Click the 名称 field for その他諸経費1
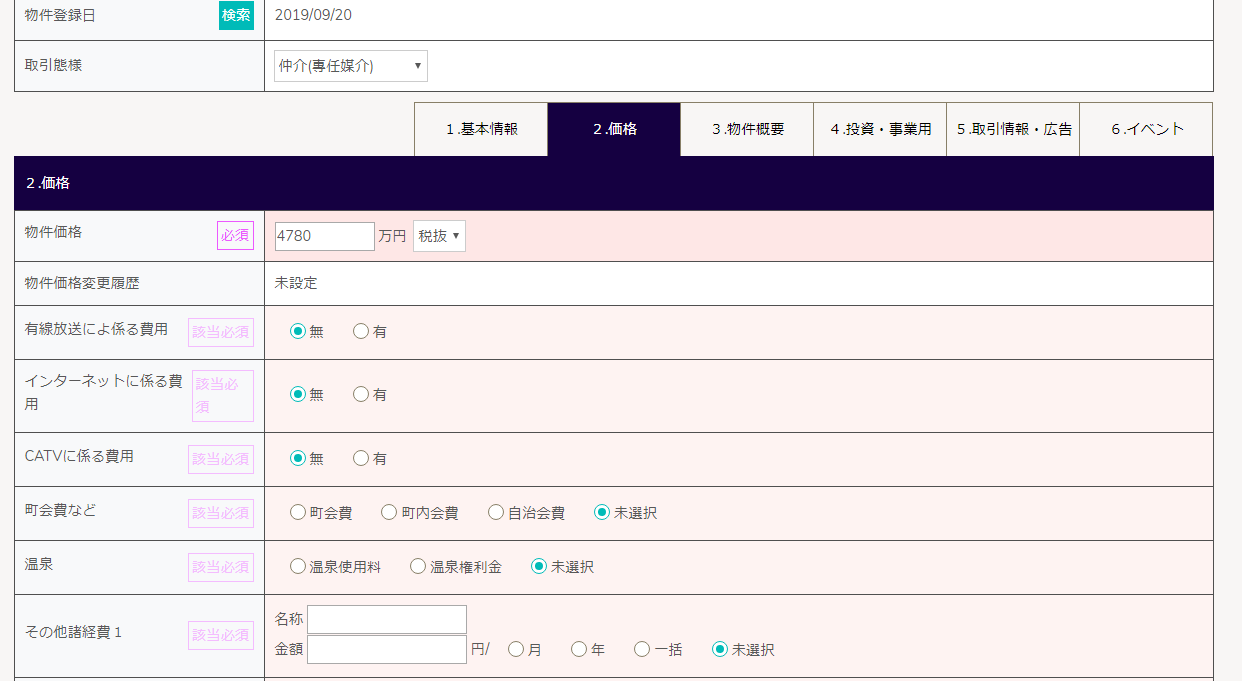This screenshot has width=1242, height=681. [x=386, y=619]
